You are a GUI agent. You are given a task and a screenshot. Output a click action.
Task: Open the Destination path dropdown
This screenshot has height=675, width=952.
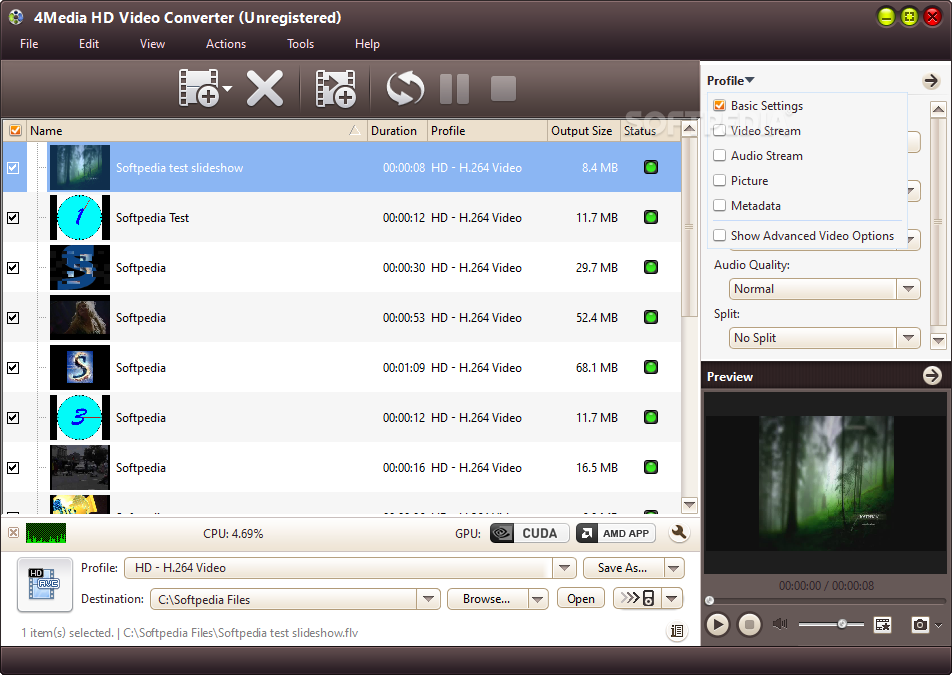[x=429, y=599]
